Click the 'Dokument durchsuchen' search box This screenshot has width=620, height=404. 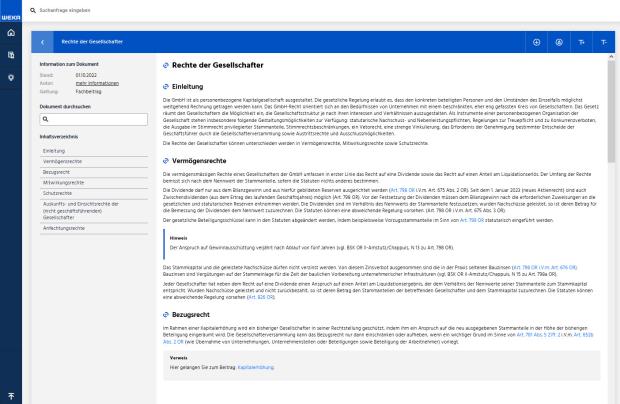click(92, 118)
